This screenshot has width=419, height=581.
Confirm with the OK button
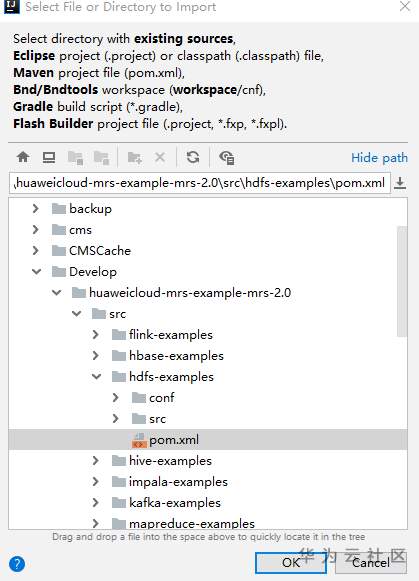[x=291, y=563]
